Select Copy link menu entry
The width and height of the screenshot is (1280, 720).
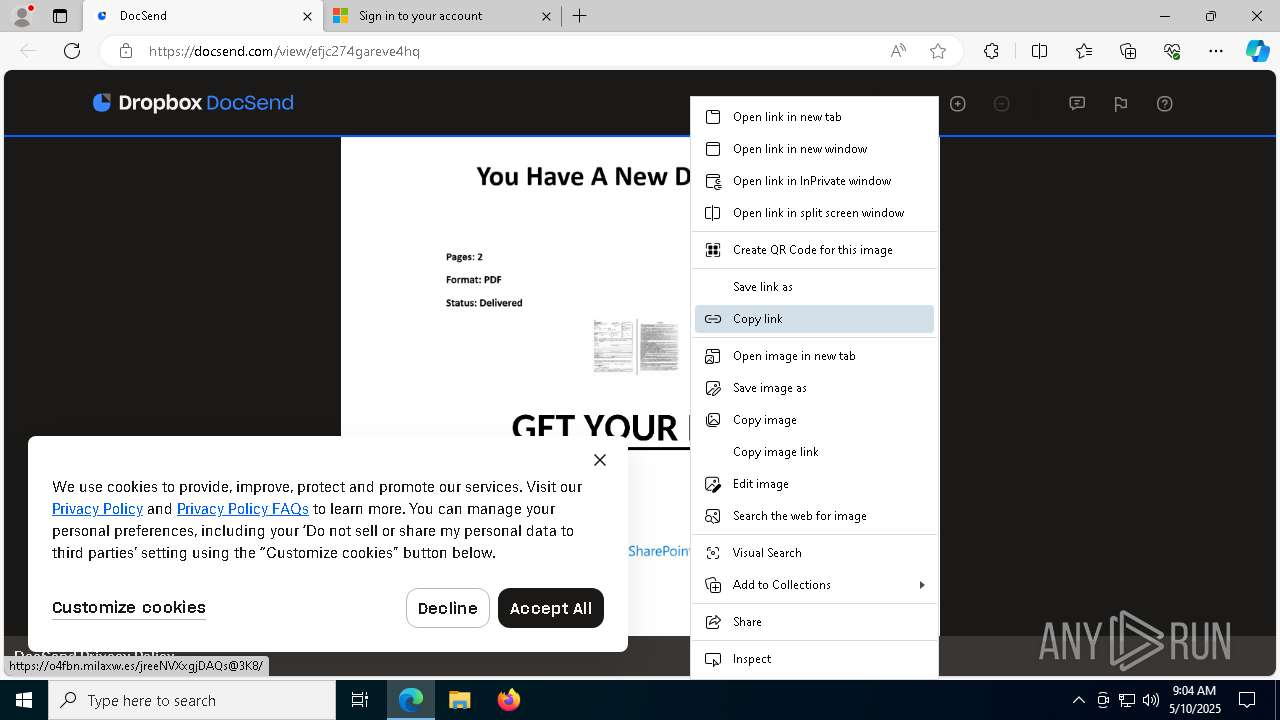[814, 319]
